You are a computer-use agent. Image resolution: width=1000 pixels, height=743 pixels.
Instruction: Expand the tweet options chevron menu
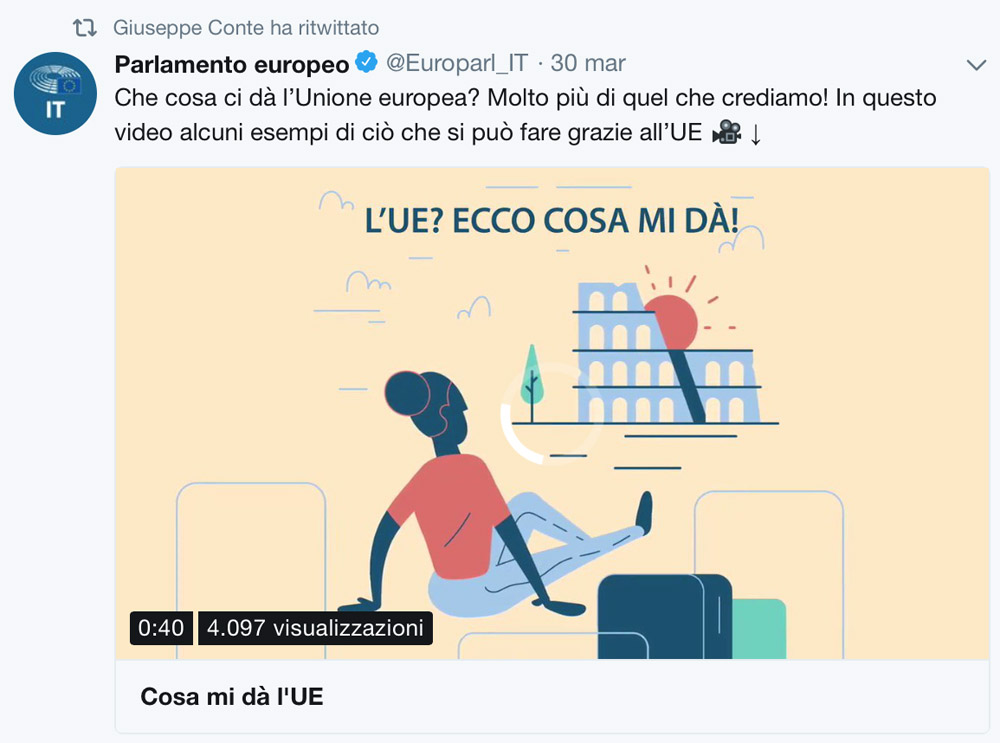coord(976,65)
